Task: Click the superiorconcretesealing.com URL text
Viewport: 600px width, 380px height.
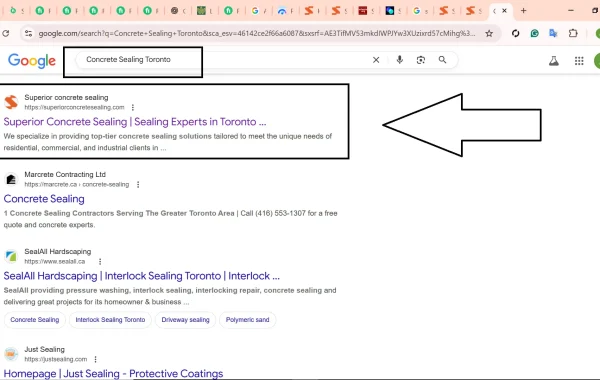Action: (x=74, y=108)
